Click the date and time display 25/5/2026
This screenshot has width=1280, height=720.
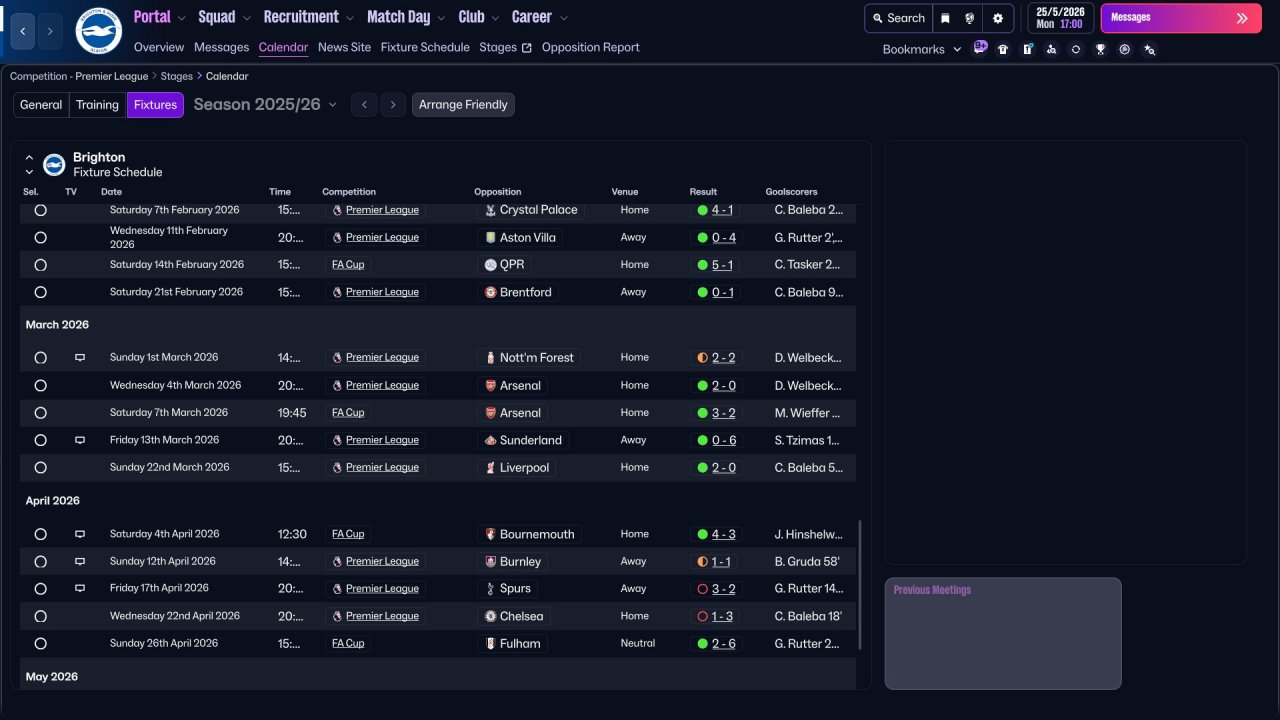[x=1060, y=18]
